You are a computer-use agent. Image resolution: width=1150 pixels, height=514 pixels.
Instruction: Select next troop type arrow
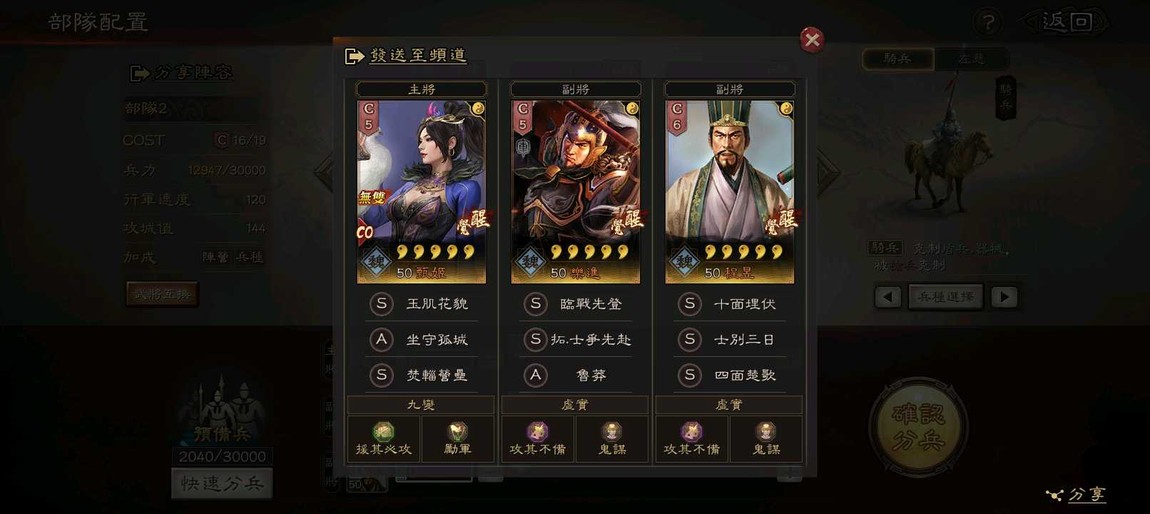pos(1004,297)
